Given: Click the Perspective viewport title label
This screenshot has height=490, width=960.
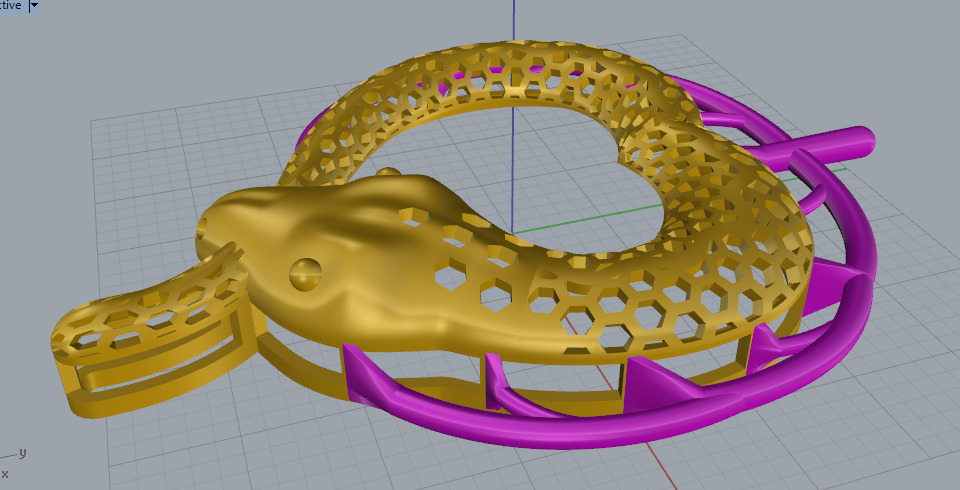Looking at the screenshot, I should [x=11, y=6].
